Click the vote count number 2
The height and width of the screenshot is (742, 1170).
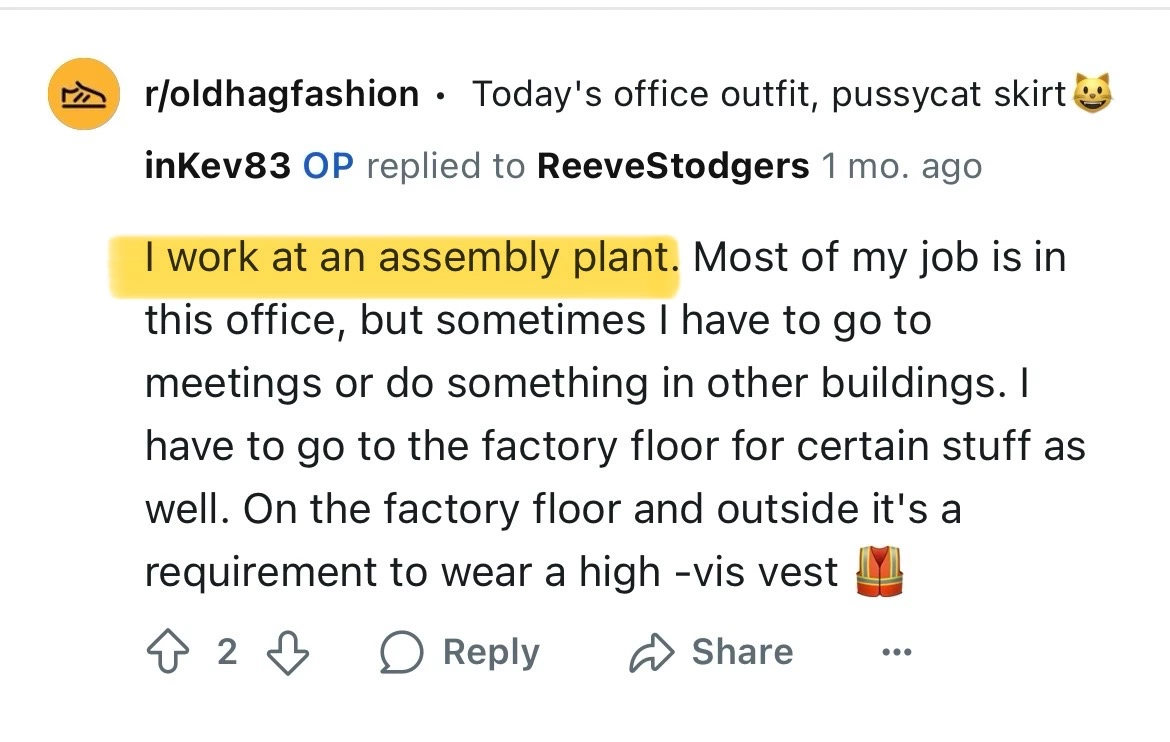[x=228, y=652]
